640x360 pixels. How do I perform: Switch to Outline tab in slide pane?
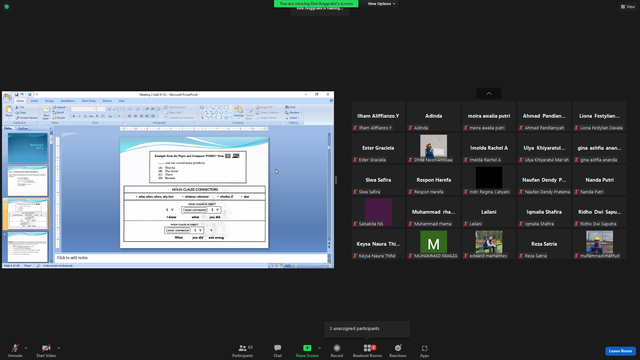tap(23, 128)
